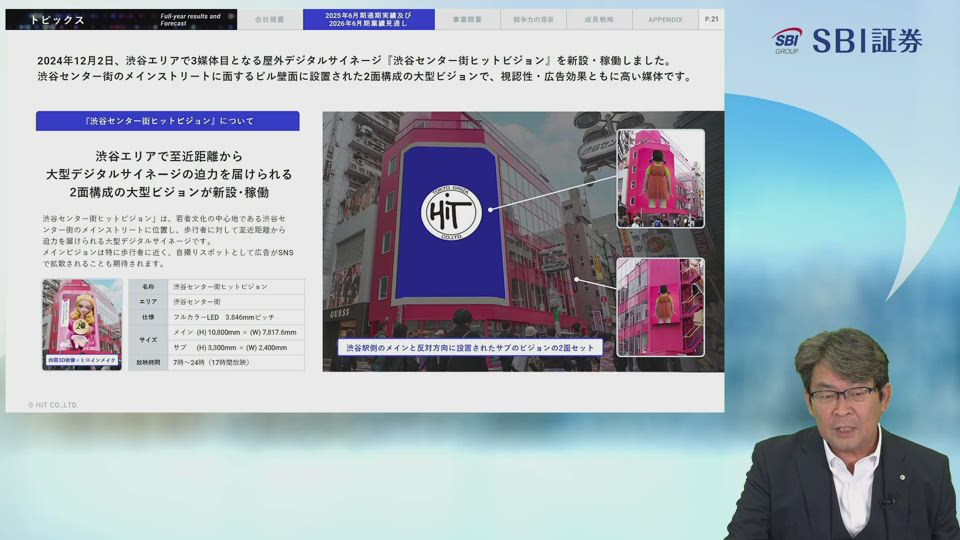The width and height of the screenshot is (960, 540).
Task: Click the 肉眼3D映像×ヒロインメイク caption label
Action: click(x=82, y=359)
